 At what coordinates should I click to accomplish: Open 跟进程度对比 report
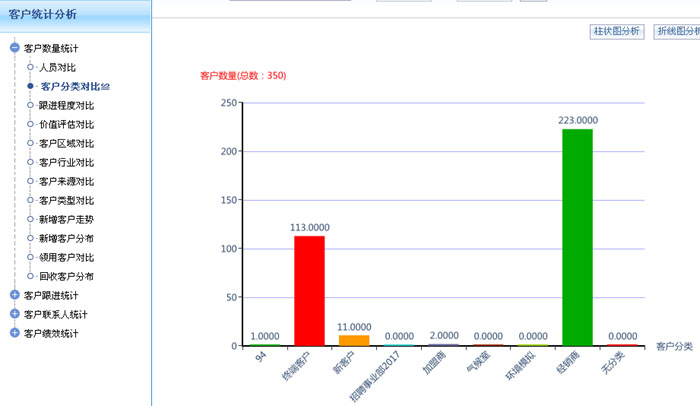point(66,105)
